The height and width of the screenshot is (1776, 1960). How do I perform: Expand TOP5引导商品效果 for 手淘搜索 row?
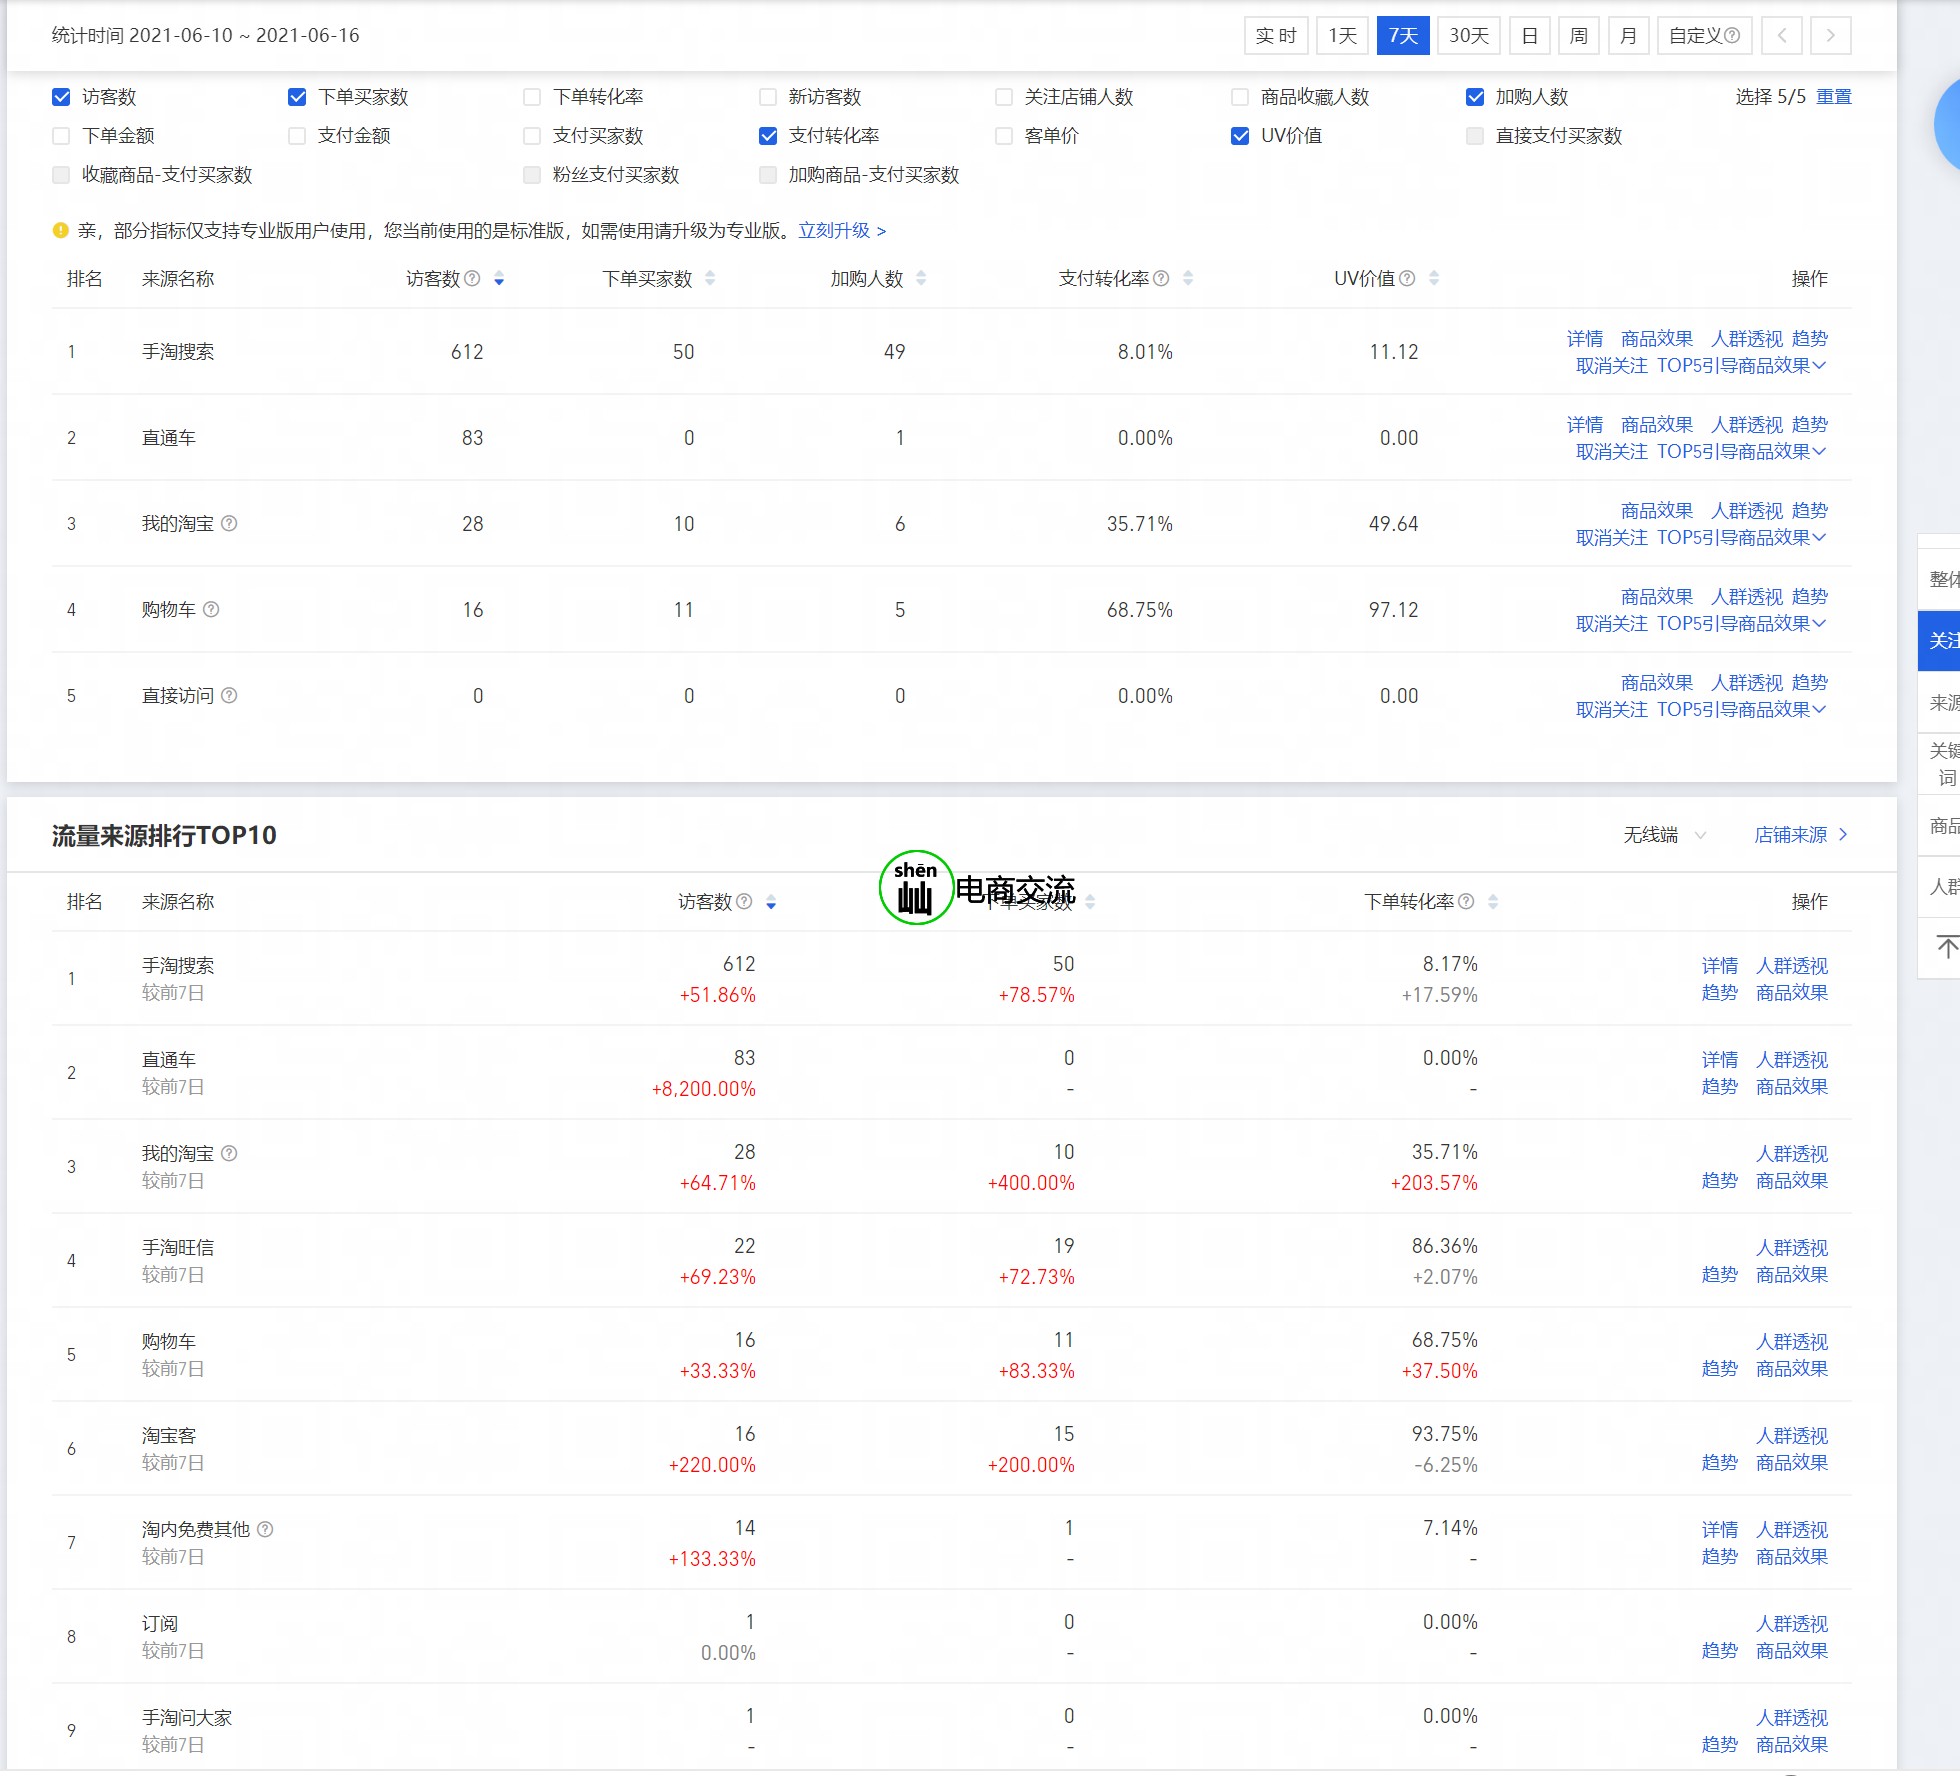pyautogui.click(x=1742, y=366)
